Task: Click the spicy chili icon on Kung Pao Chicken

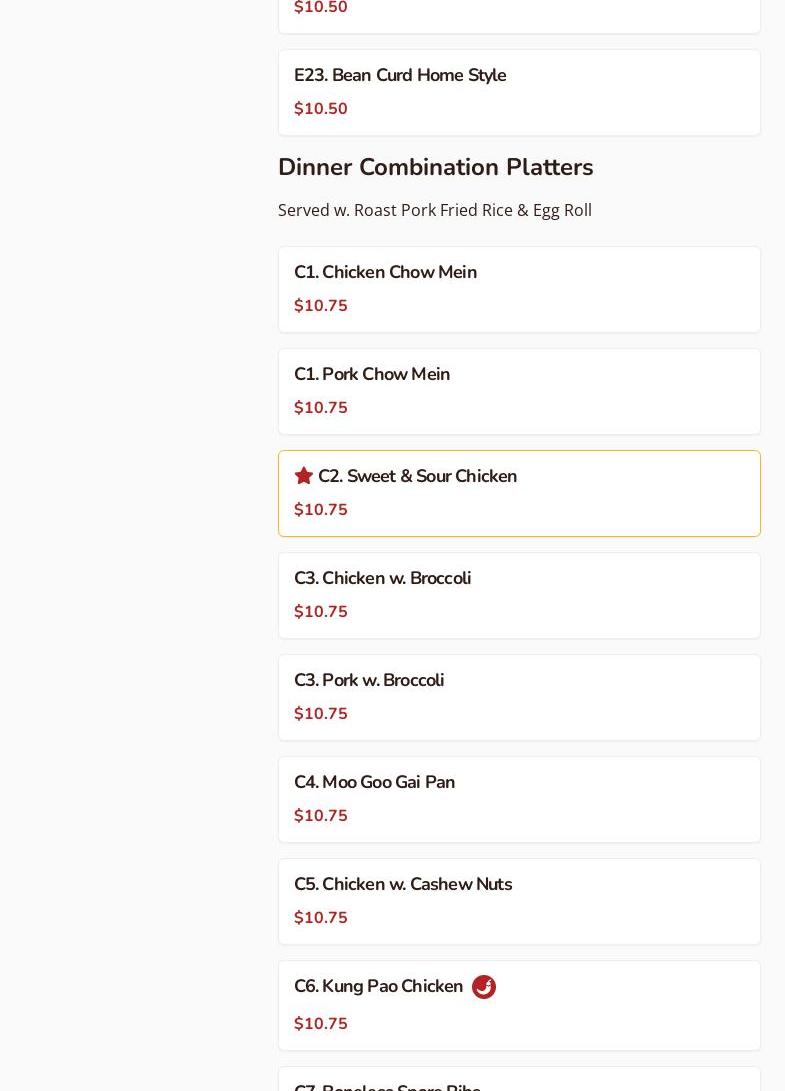Action: click(484, 987)
